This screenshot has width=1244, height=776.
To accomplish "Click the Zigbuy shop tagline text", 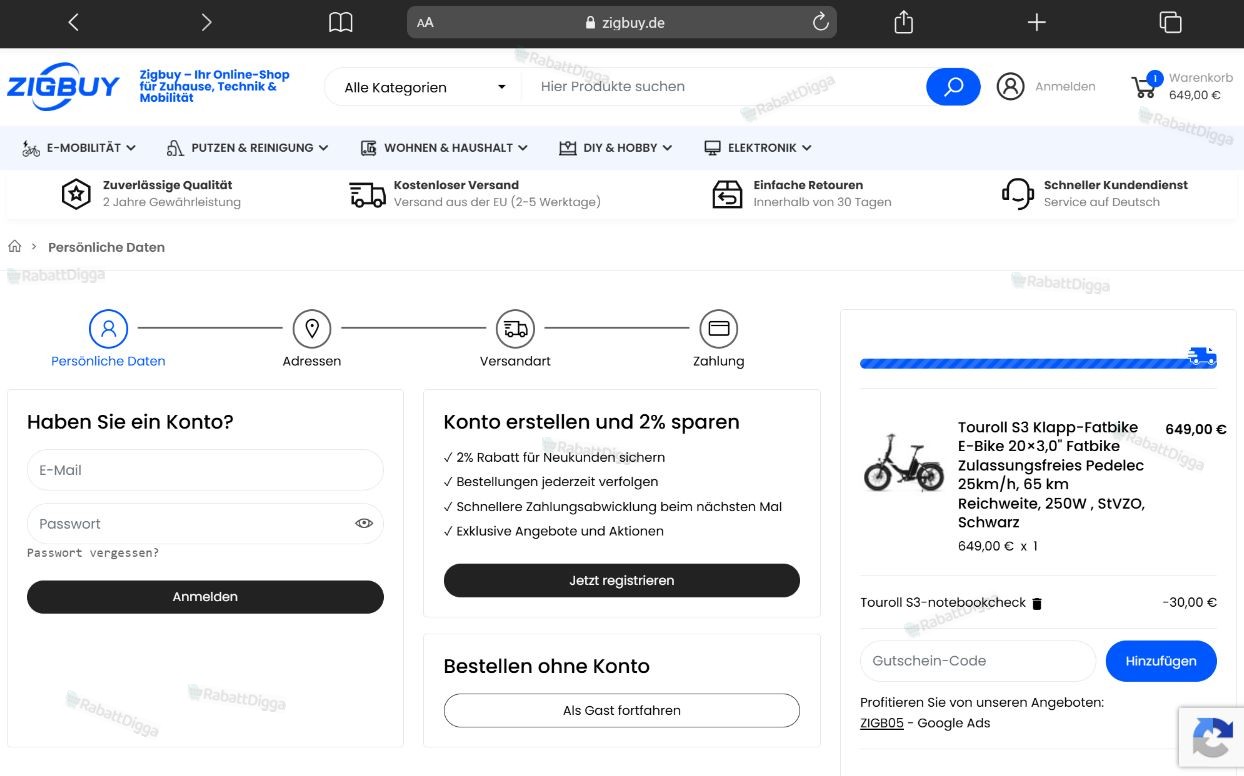I will pyautogui.click(x=214, y=87).
